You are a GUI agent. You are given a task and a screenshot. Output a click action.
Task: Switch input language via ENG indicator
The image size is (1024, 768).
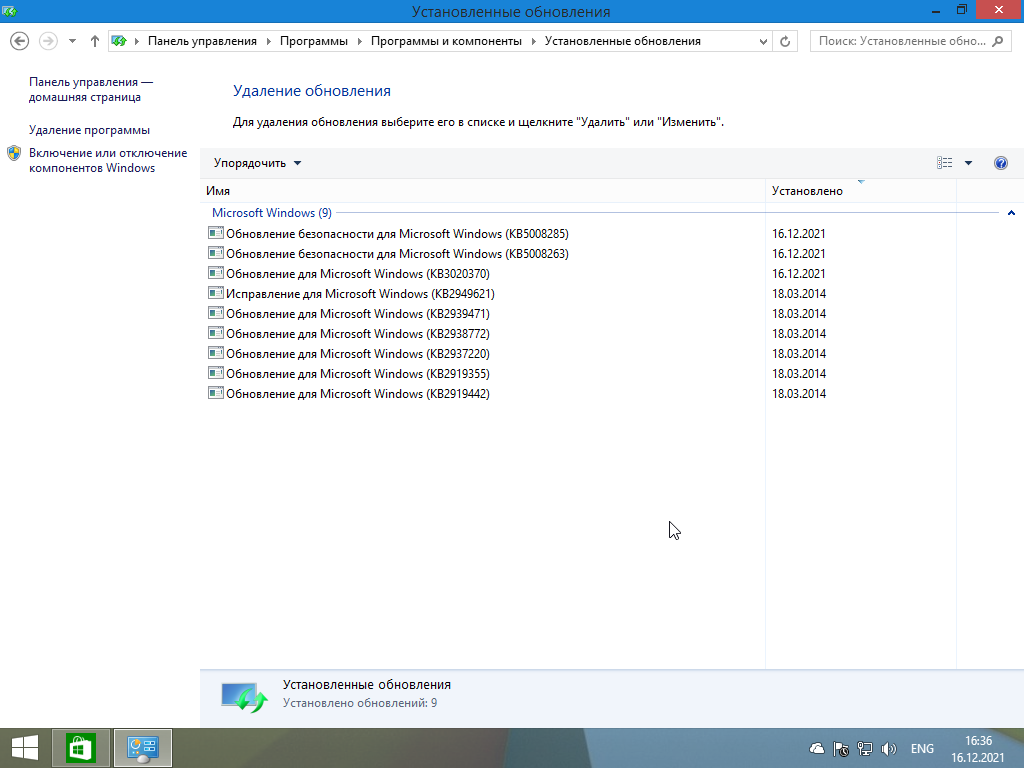[922, 749]
